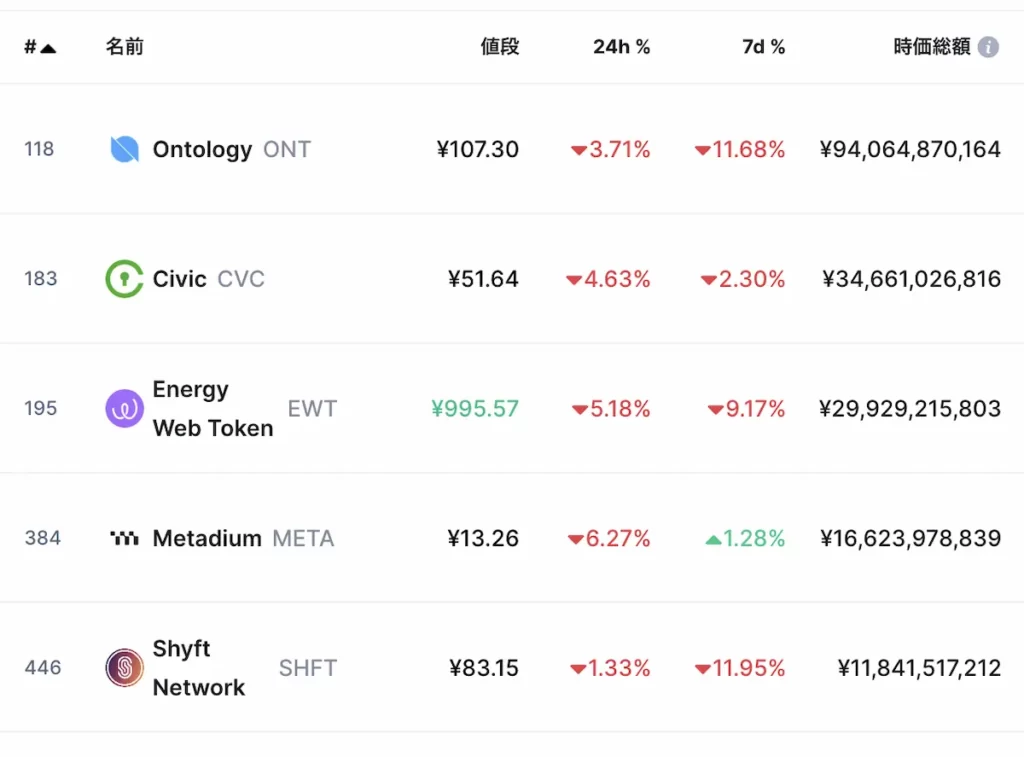Toggle the rank sort arrow next to #
The width and height of the screenshot is (1024, 757).
(48, 48)
